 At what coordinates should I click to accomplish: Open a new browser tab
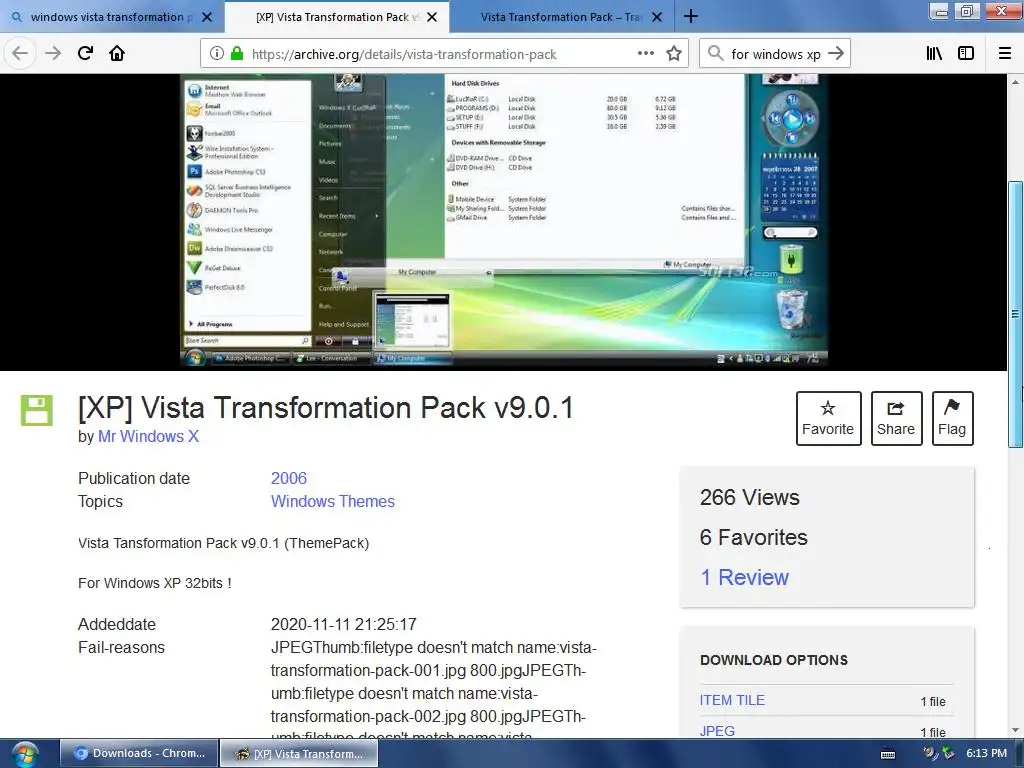coord(691,16)
